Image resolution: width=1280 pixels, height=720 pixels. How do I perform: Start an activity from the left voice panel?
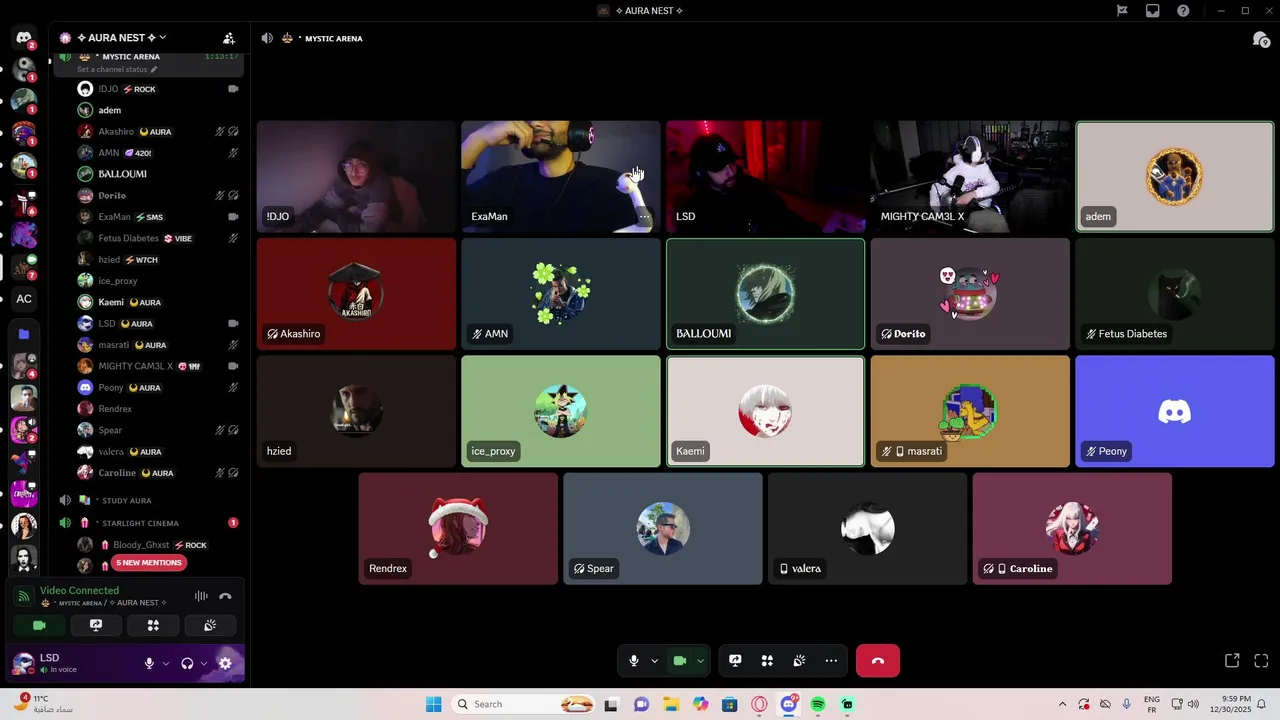click(x=153, y=625)
